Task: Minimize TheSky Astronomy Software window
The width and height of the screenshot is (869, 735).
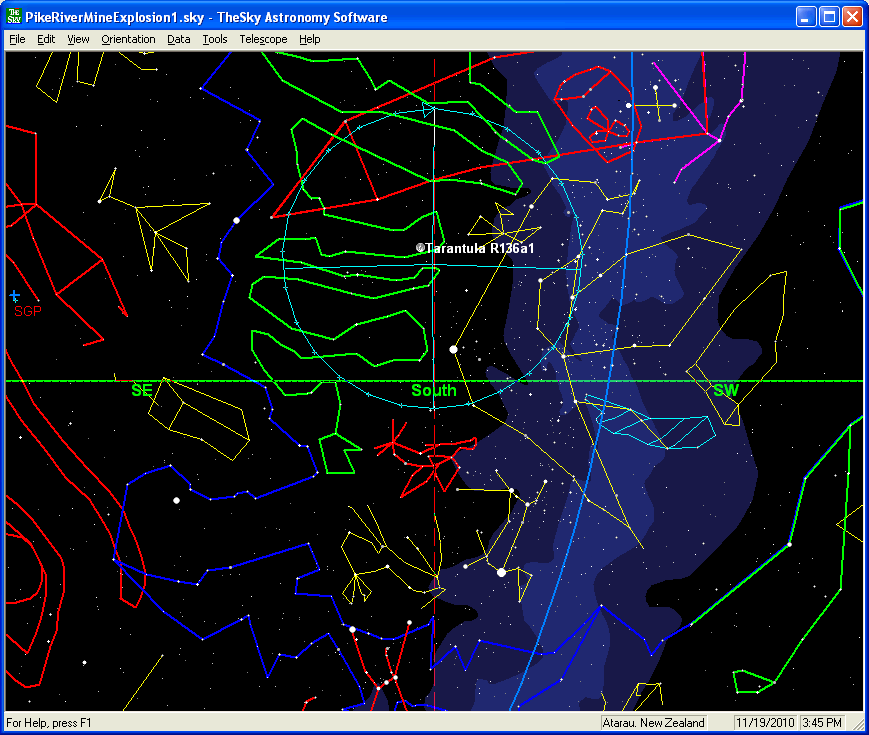Action: pos(806,17)
